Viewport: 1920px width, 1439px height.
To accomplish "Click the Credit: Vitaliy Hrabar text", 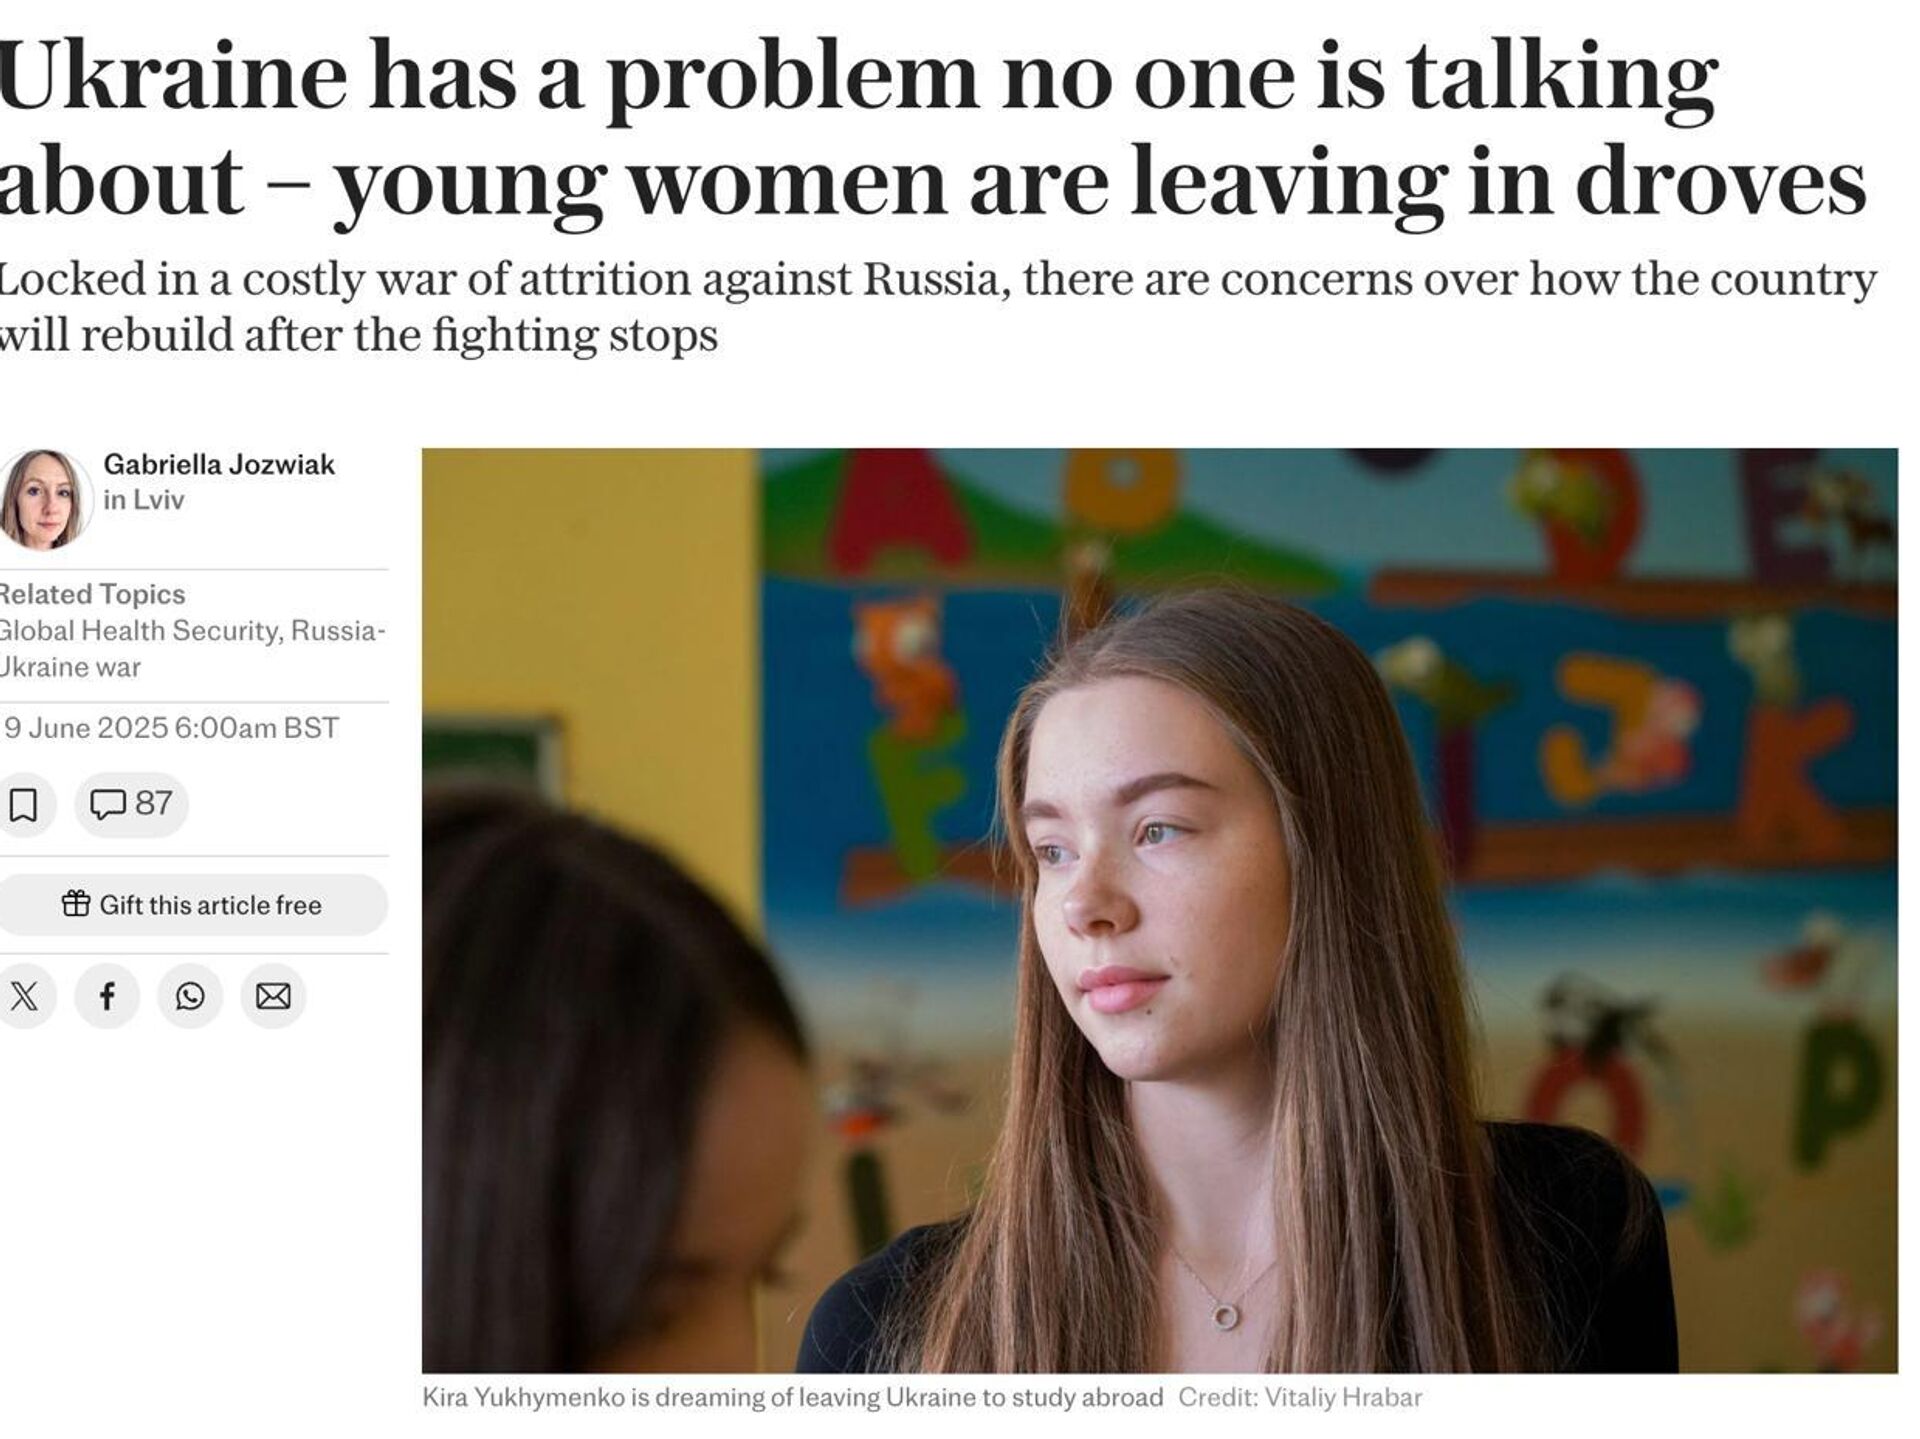I will (1300, 1397).
